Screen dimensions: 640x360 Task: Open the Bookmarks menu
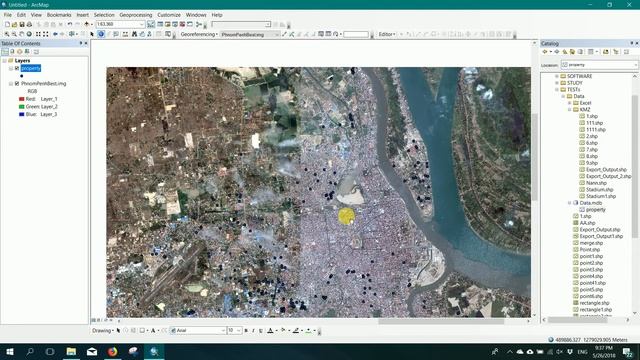click(x=59, y=15)
